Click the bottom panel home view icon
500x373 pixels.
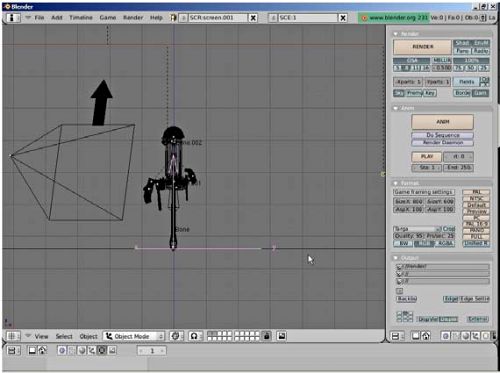[42, 350]
